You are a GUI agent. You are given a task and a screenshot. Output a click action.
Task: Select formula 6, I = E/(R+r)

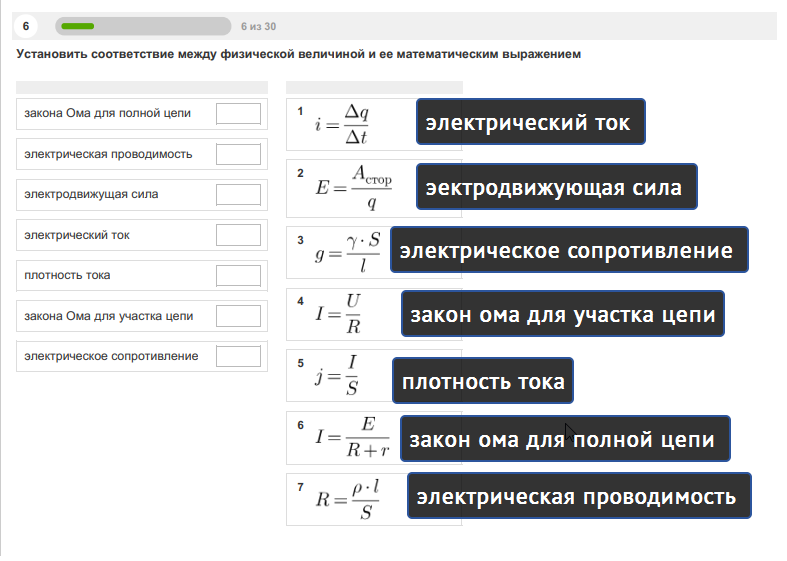[352, 438]
